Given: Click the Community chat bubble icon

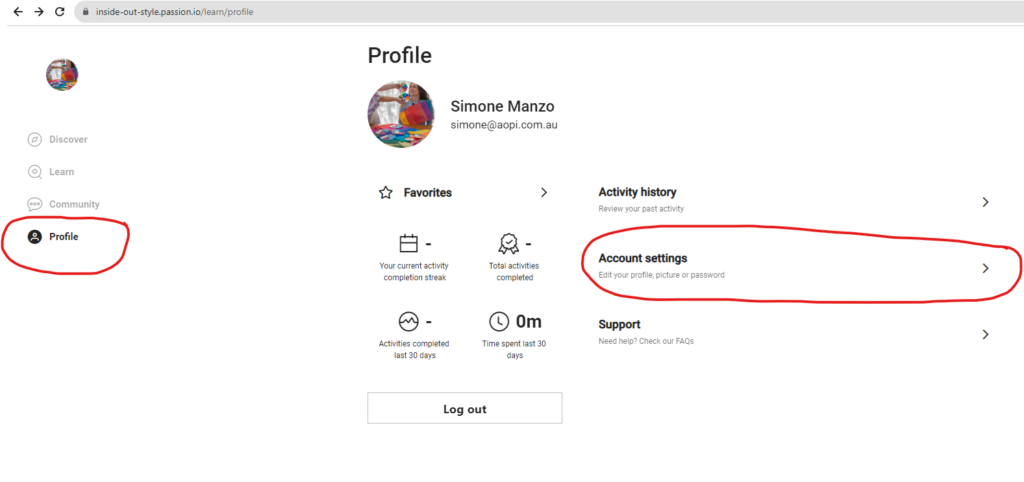Looking at the screenshot, I should pyautogui.click(x=35, y=204).
